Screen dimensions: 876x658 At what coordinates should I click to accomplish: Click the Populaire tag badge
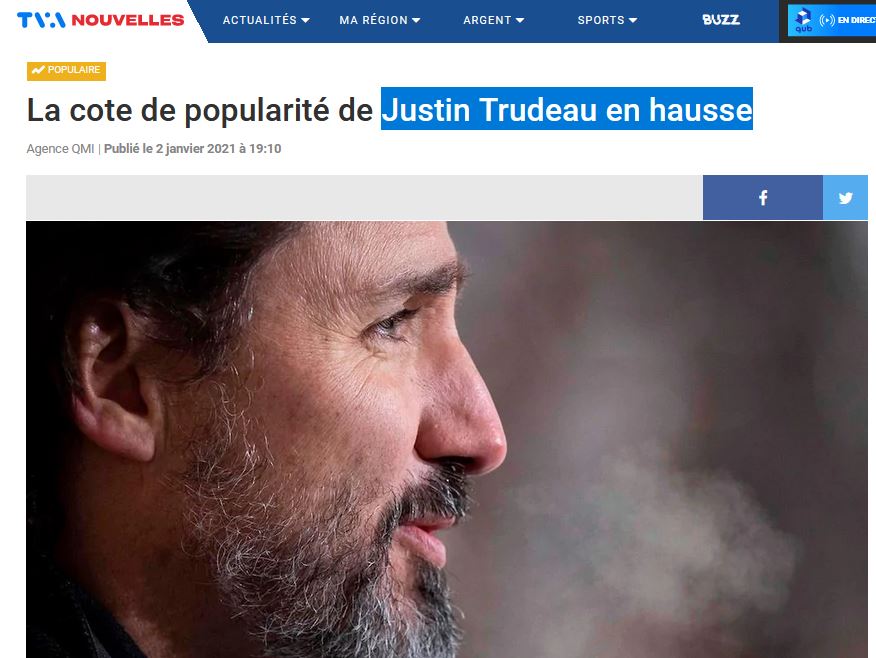(x=66, y=70)
